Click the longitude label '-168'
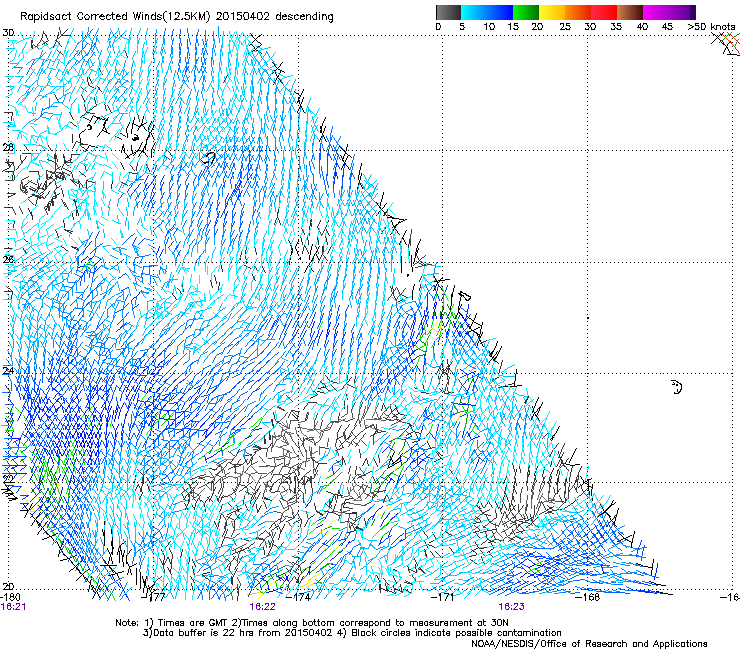 click(588, 597)
